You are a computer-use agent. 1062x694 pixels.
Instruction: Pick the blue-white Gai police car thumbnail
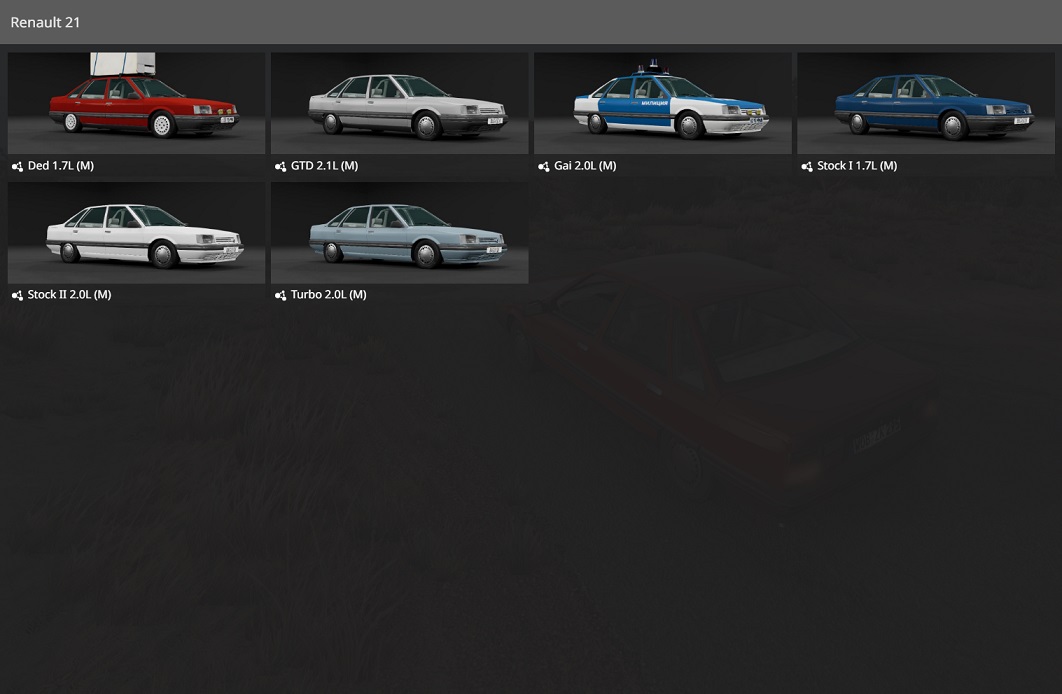point(662,104)
